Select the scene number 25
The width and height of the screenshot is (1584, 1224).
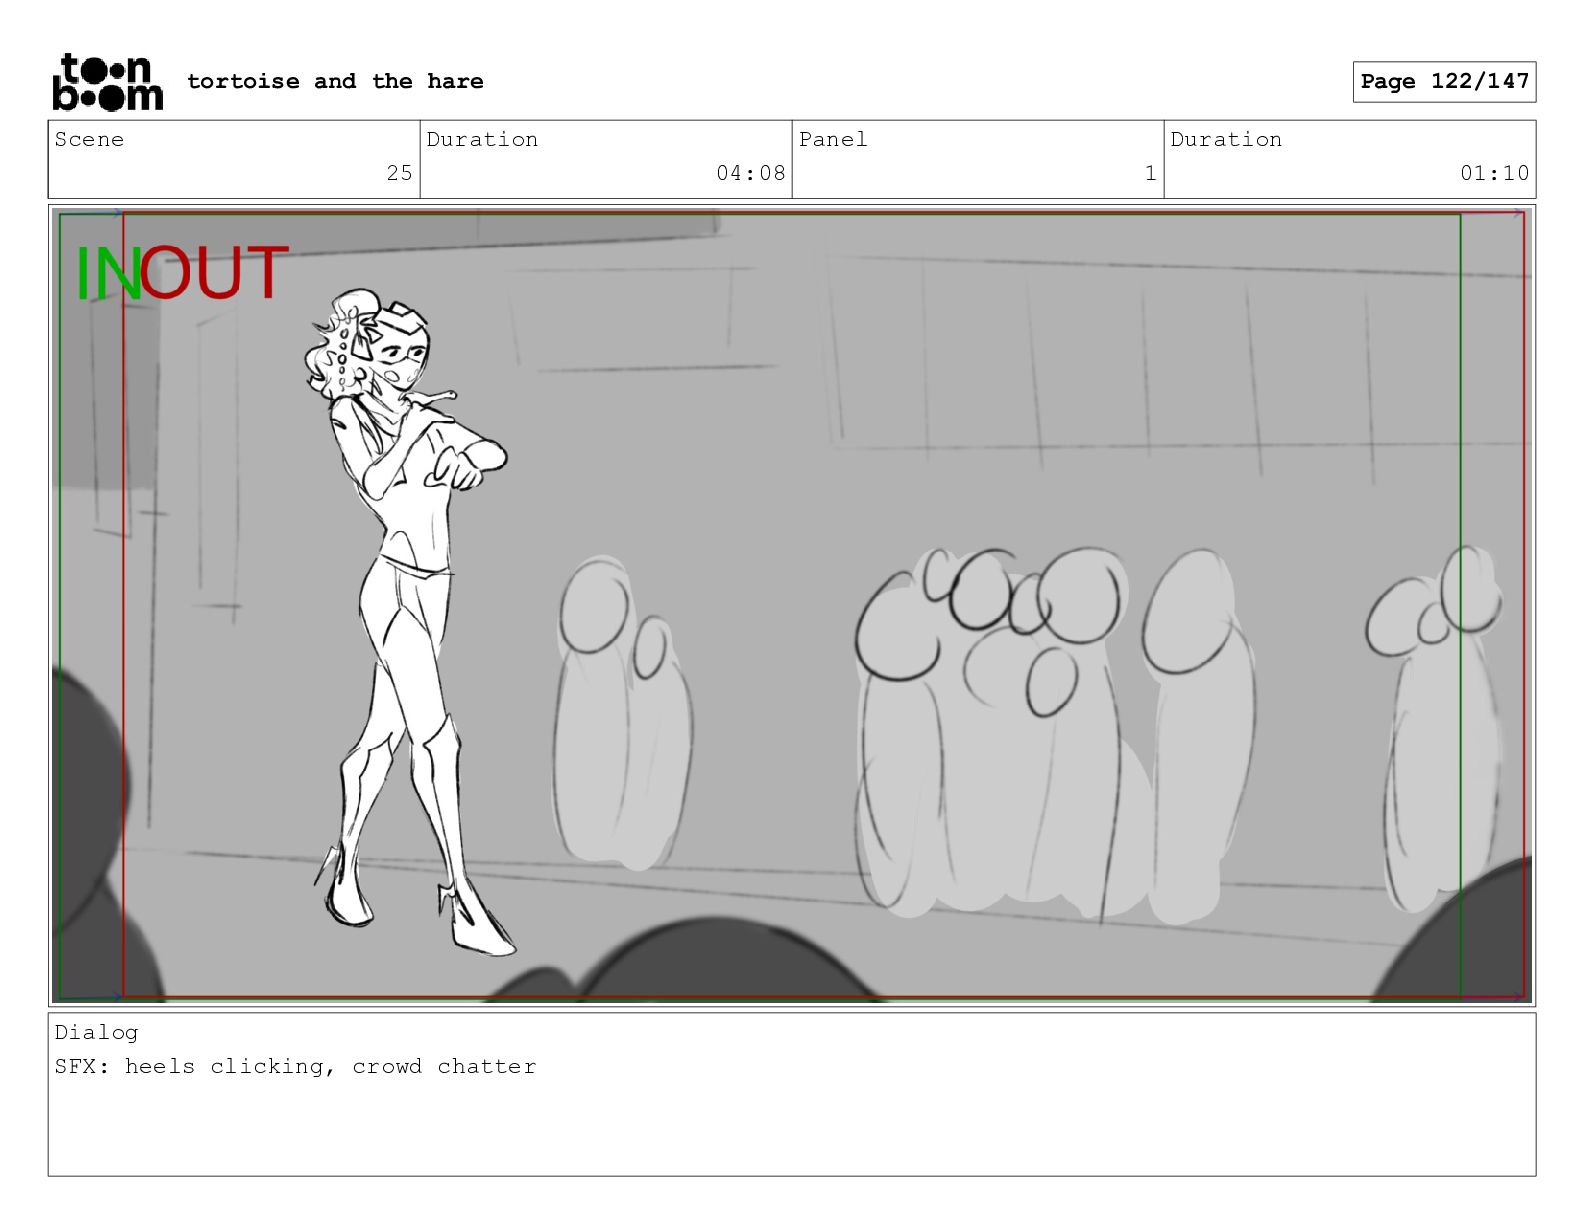(399, 173)
